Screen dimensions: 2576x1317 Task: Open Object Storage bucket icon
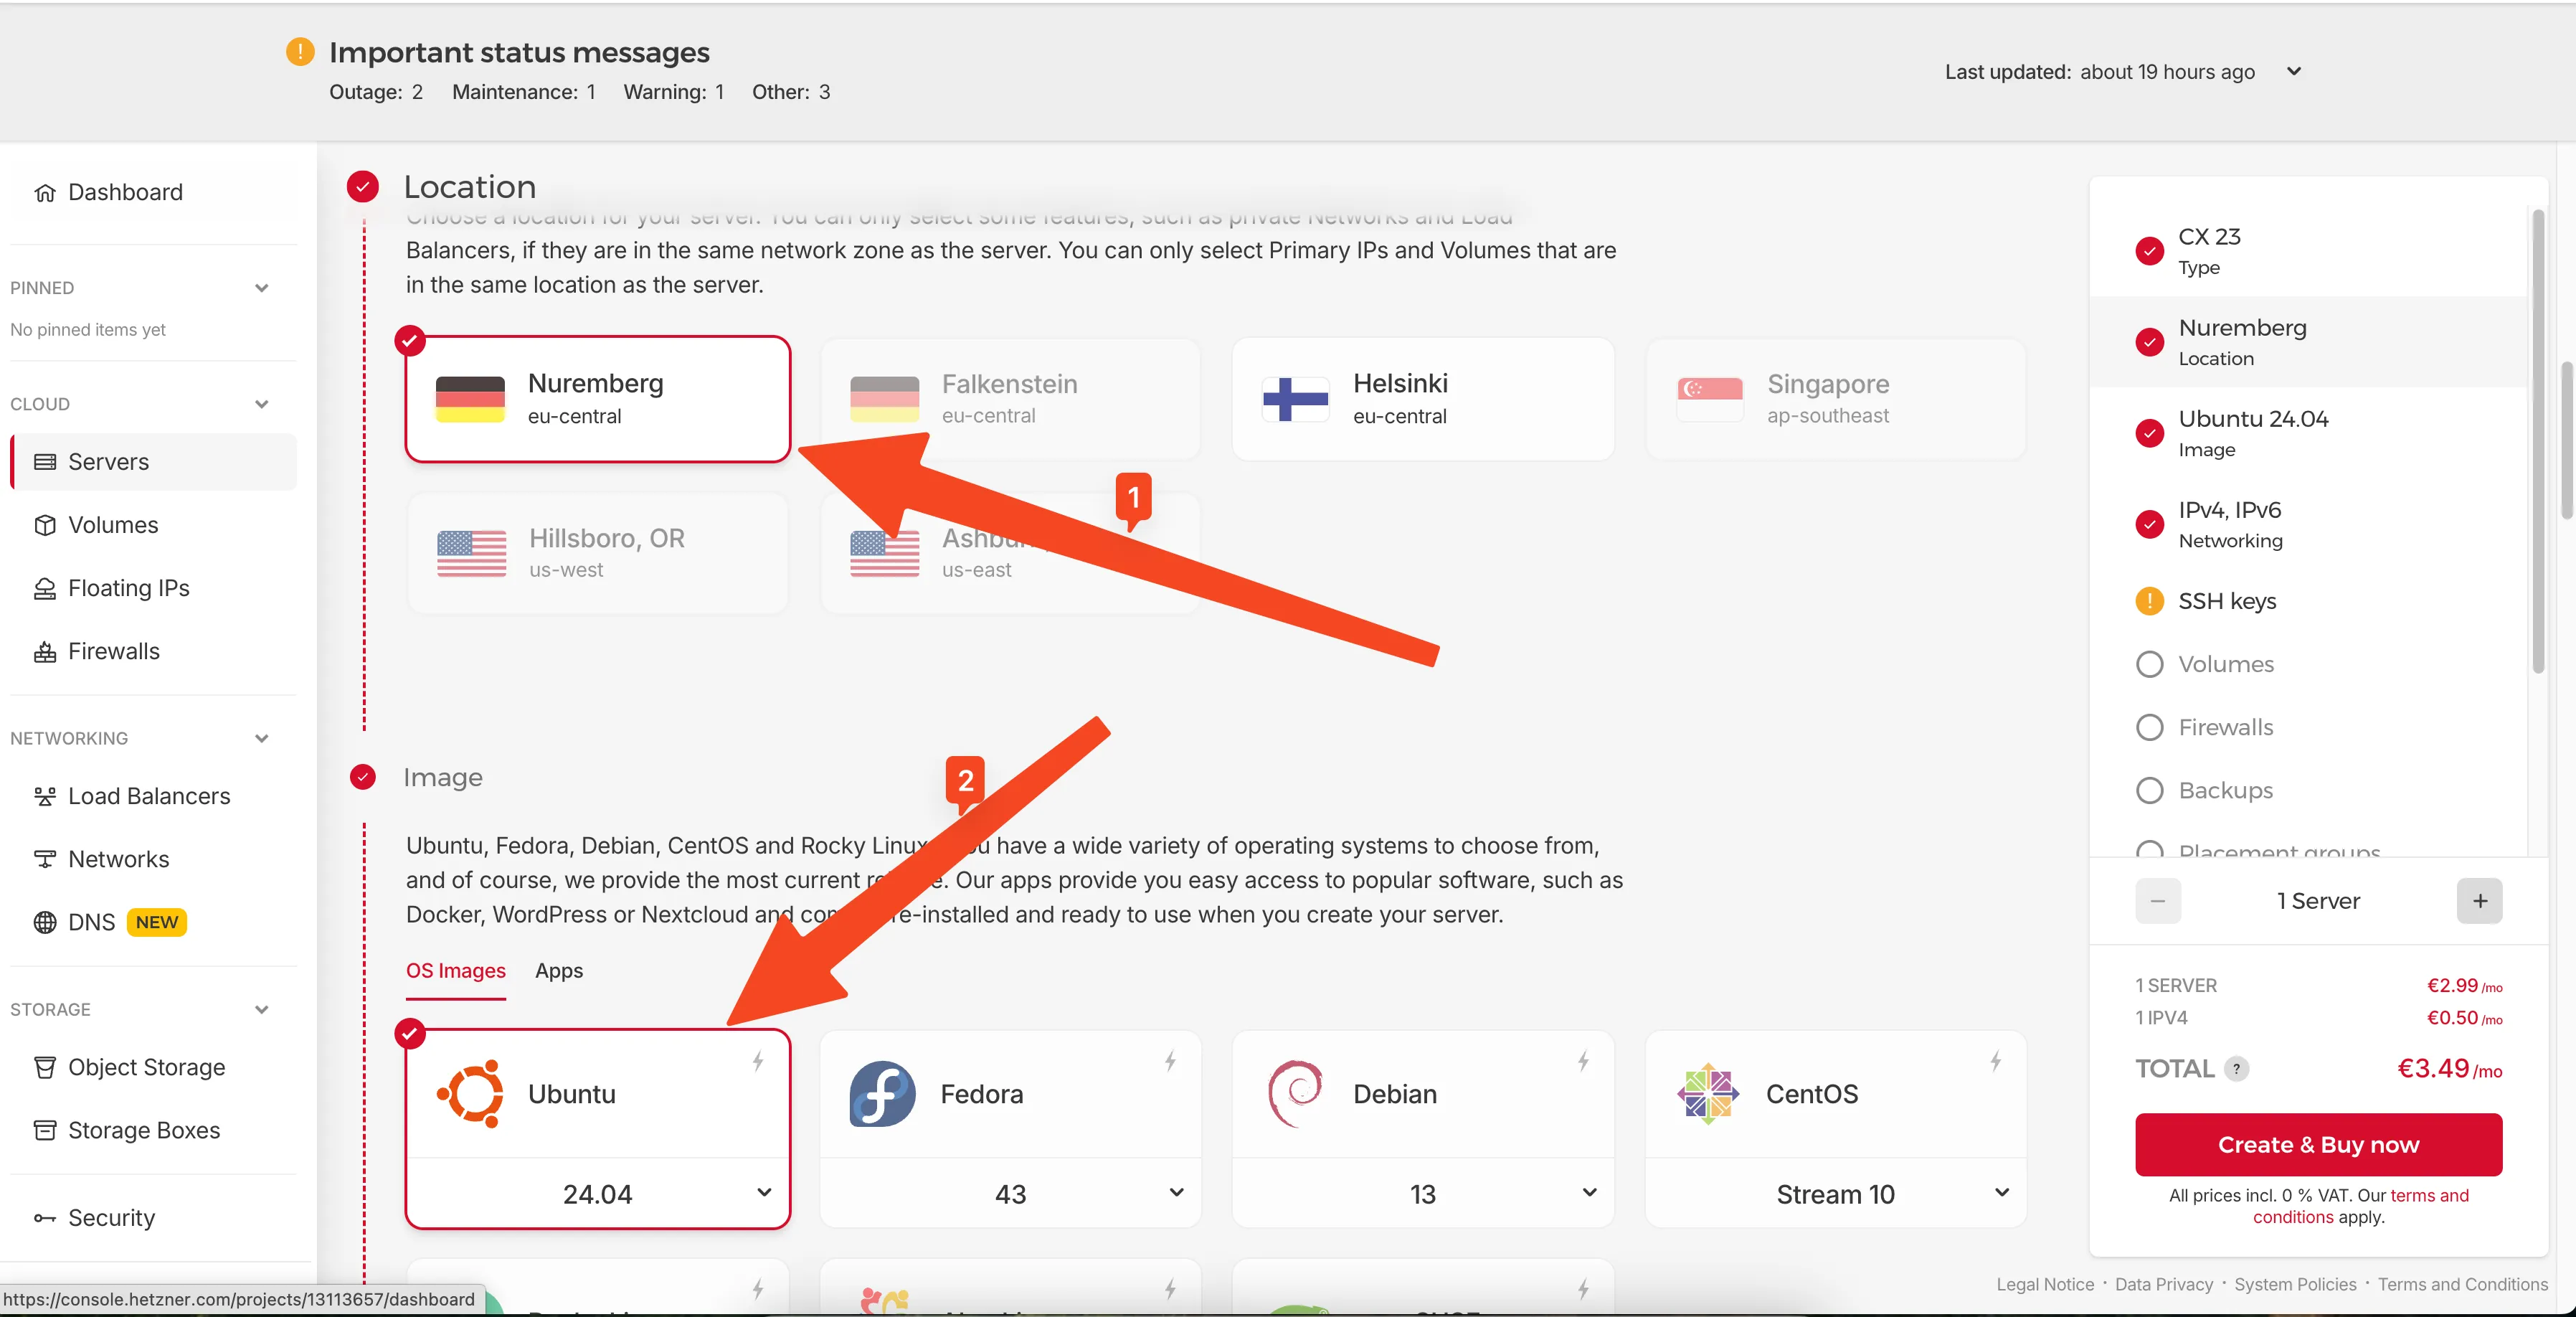45,1067
